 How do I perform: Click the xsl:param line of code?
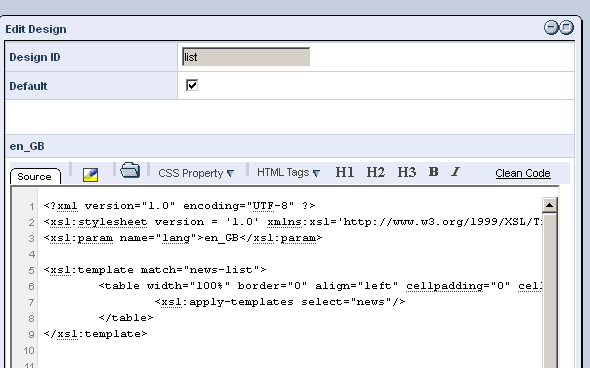183,238
